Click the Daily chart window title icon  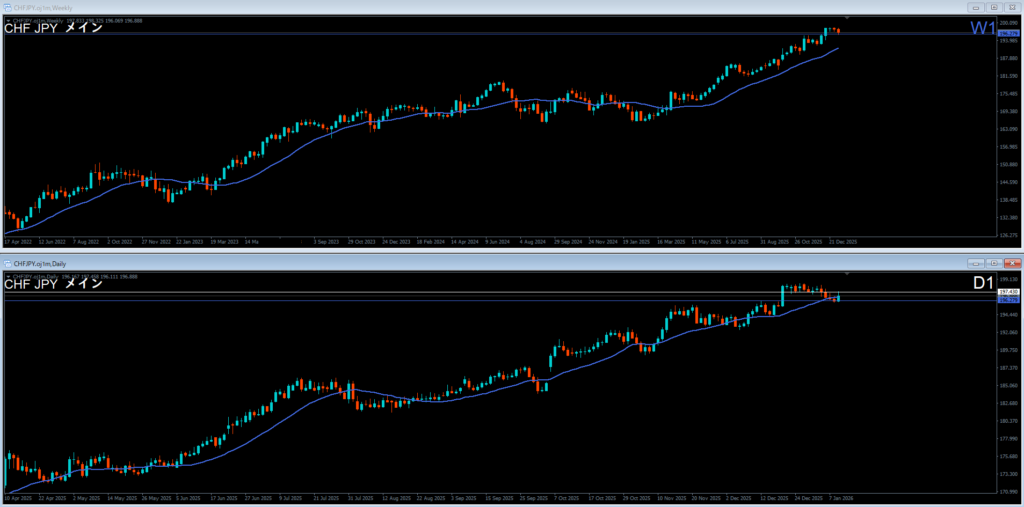point(7,263)
